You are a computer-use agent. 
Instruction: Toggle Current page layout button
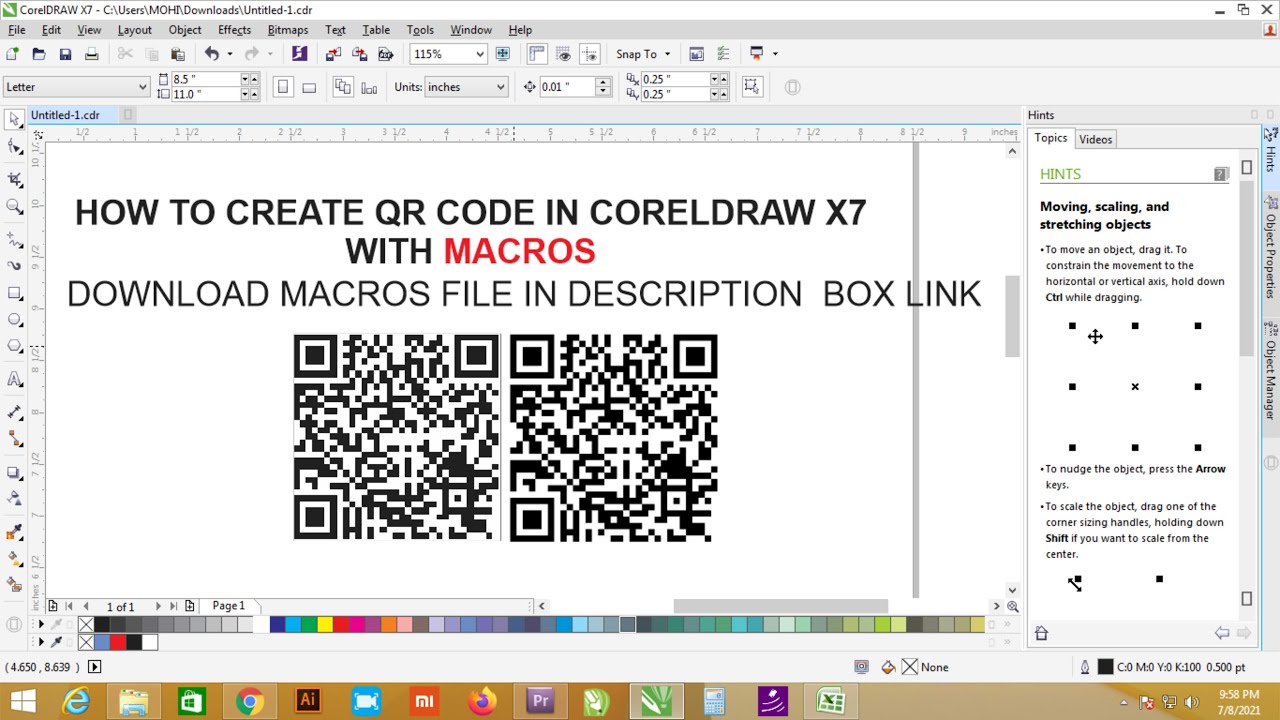(369, 87)
